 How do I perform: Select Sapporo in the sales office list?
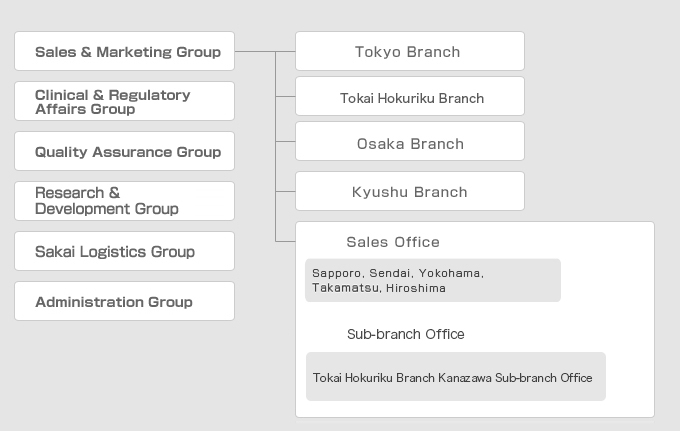(336, 273)
